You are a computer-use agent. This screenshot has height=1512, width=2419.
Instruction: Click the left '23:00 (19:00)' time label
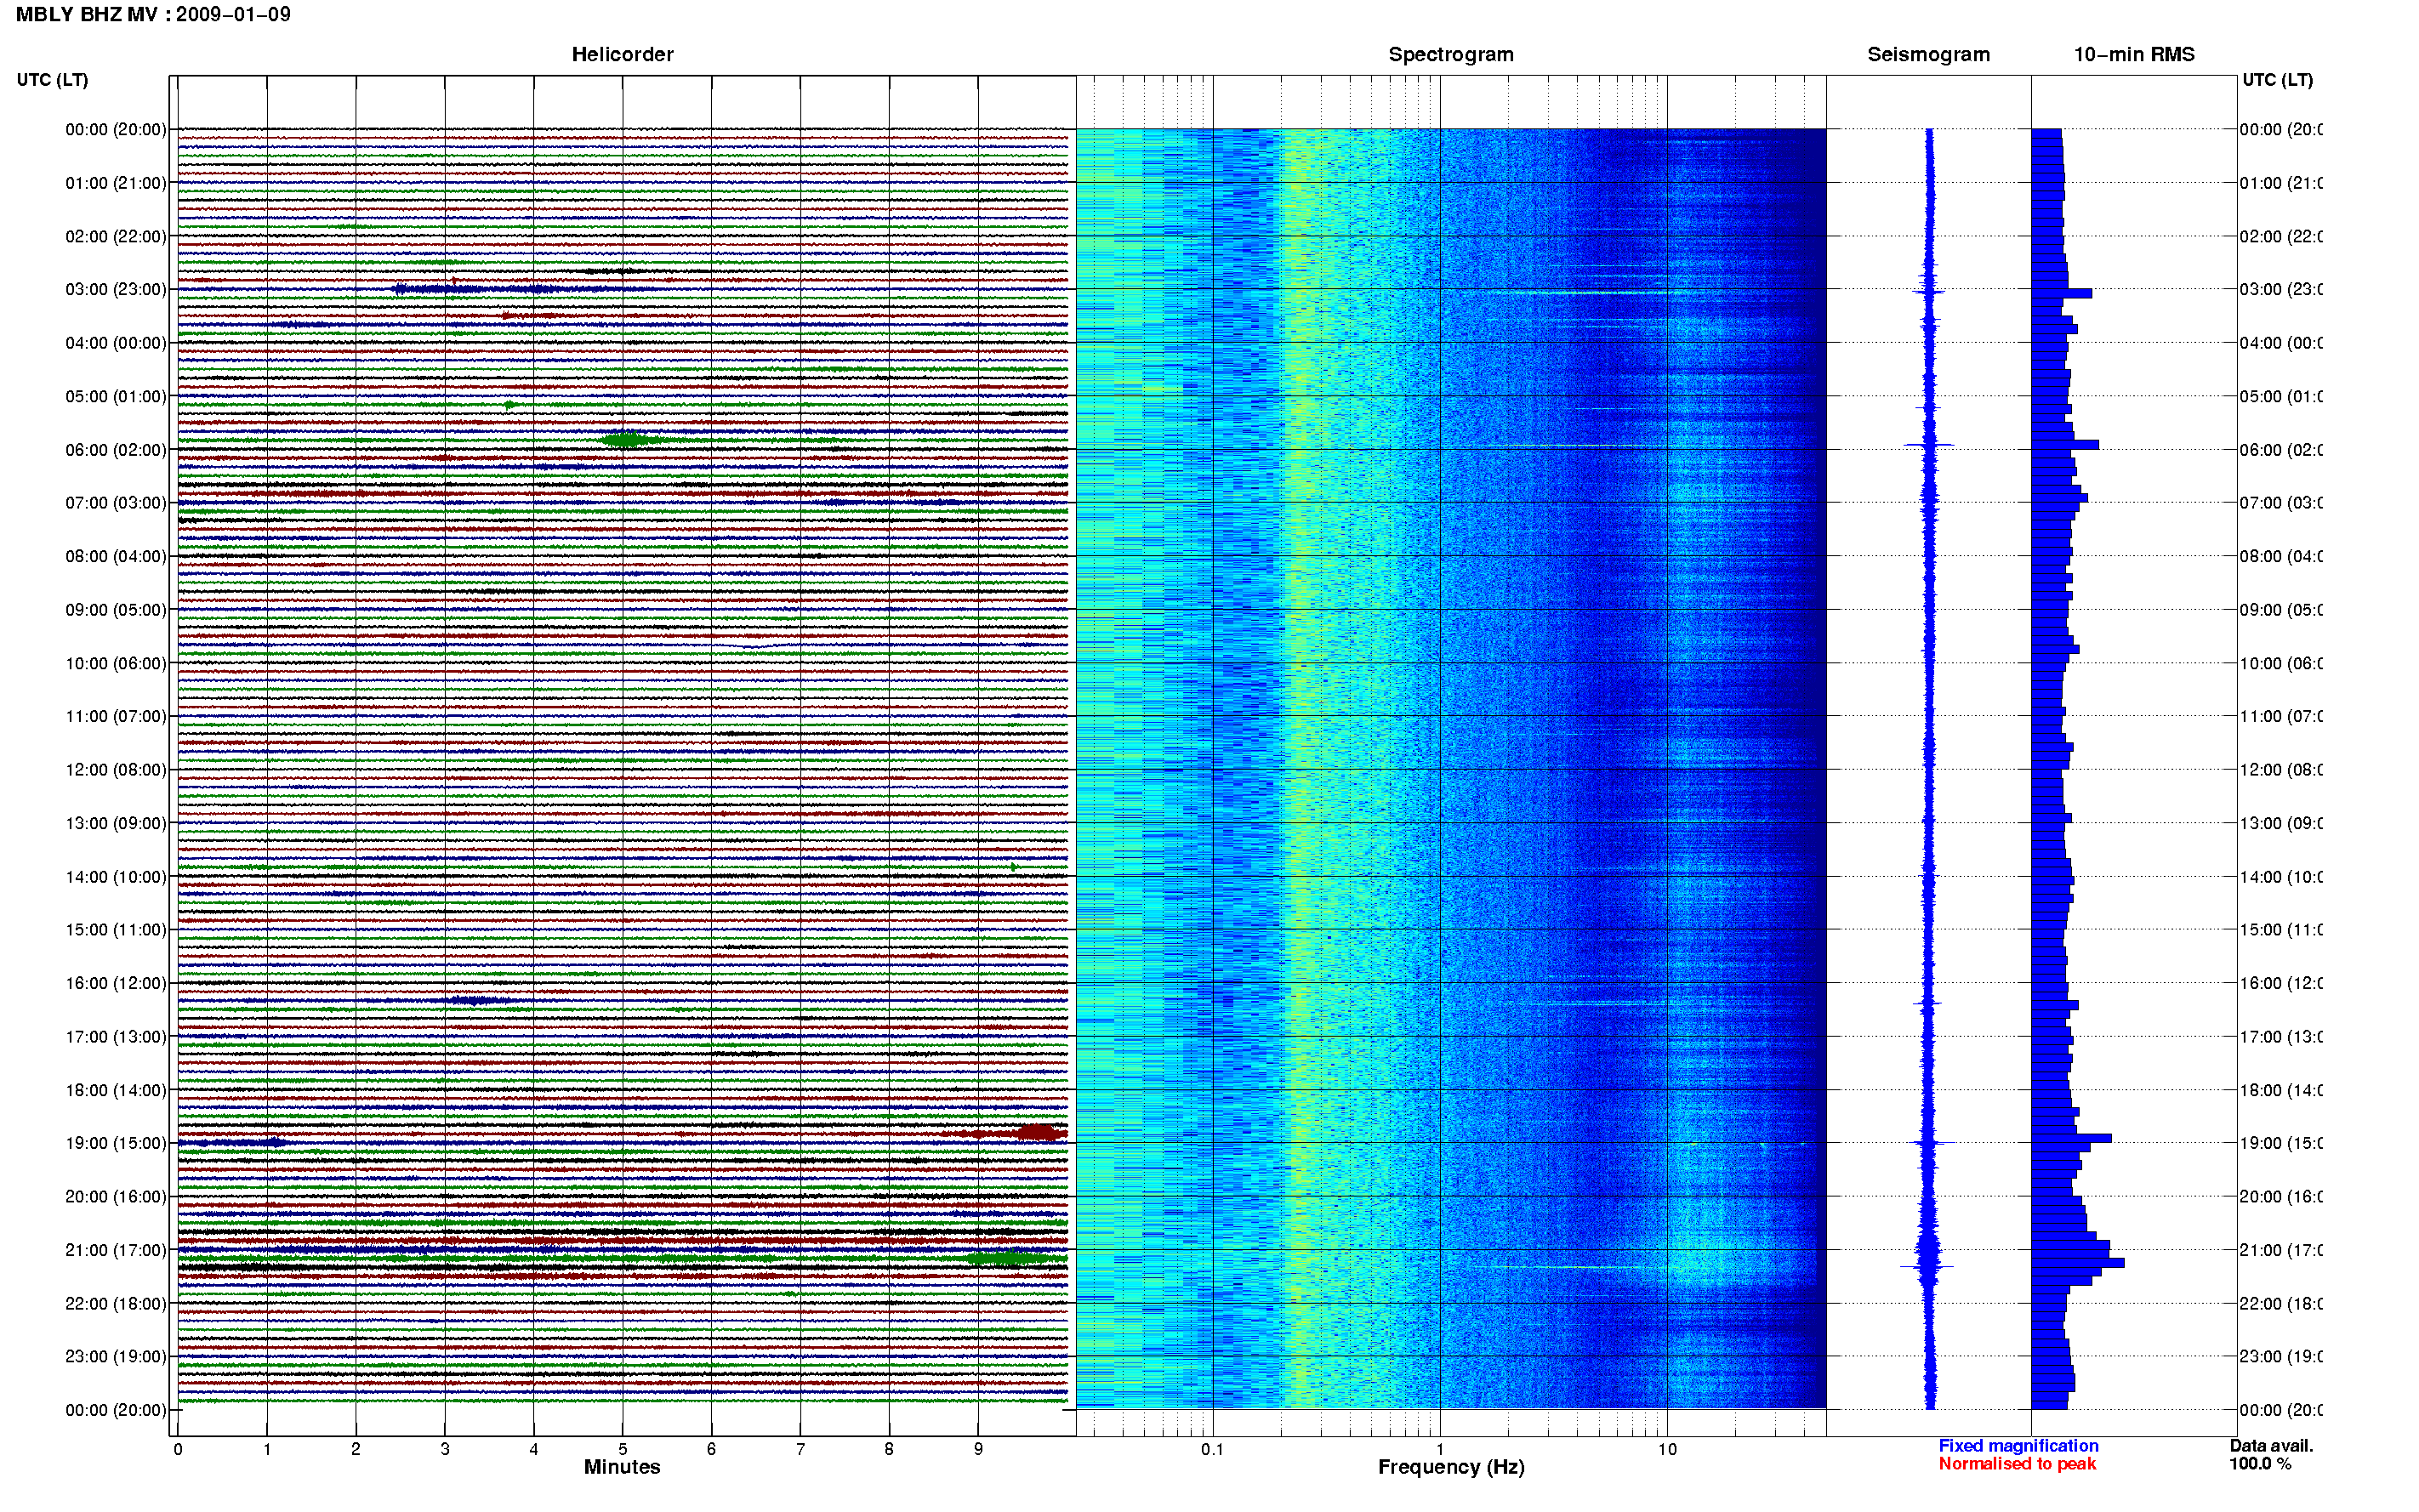[116, 1357]
